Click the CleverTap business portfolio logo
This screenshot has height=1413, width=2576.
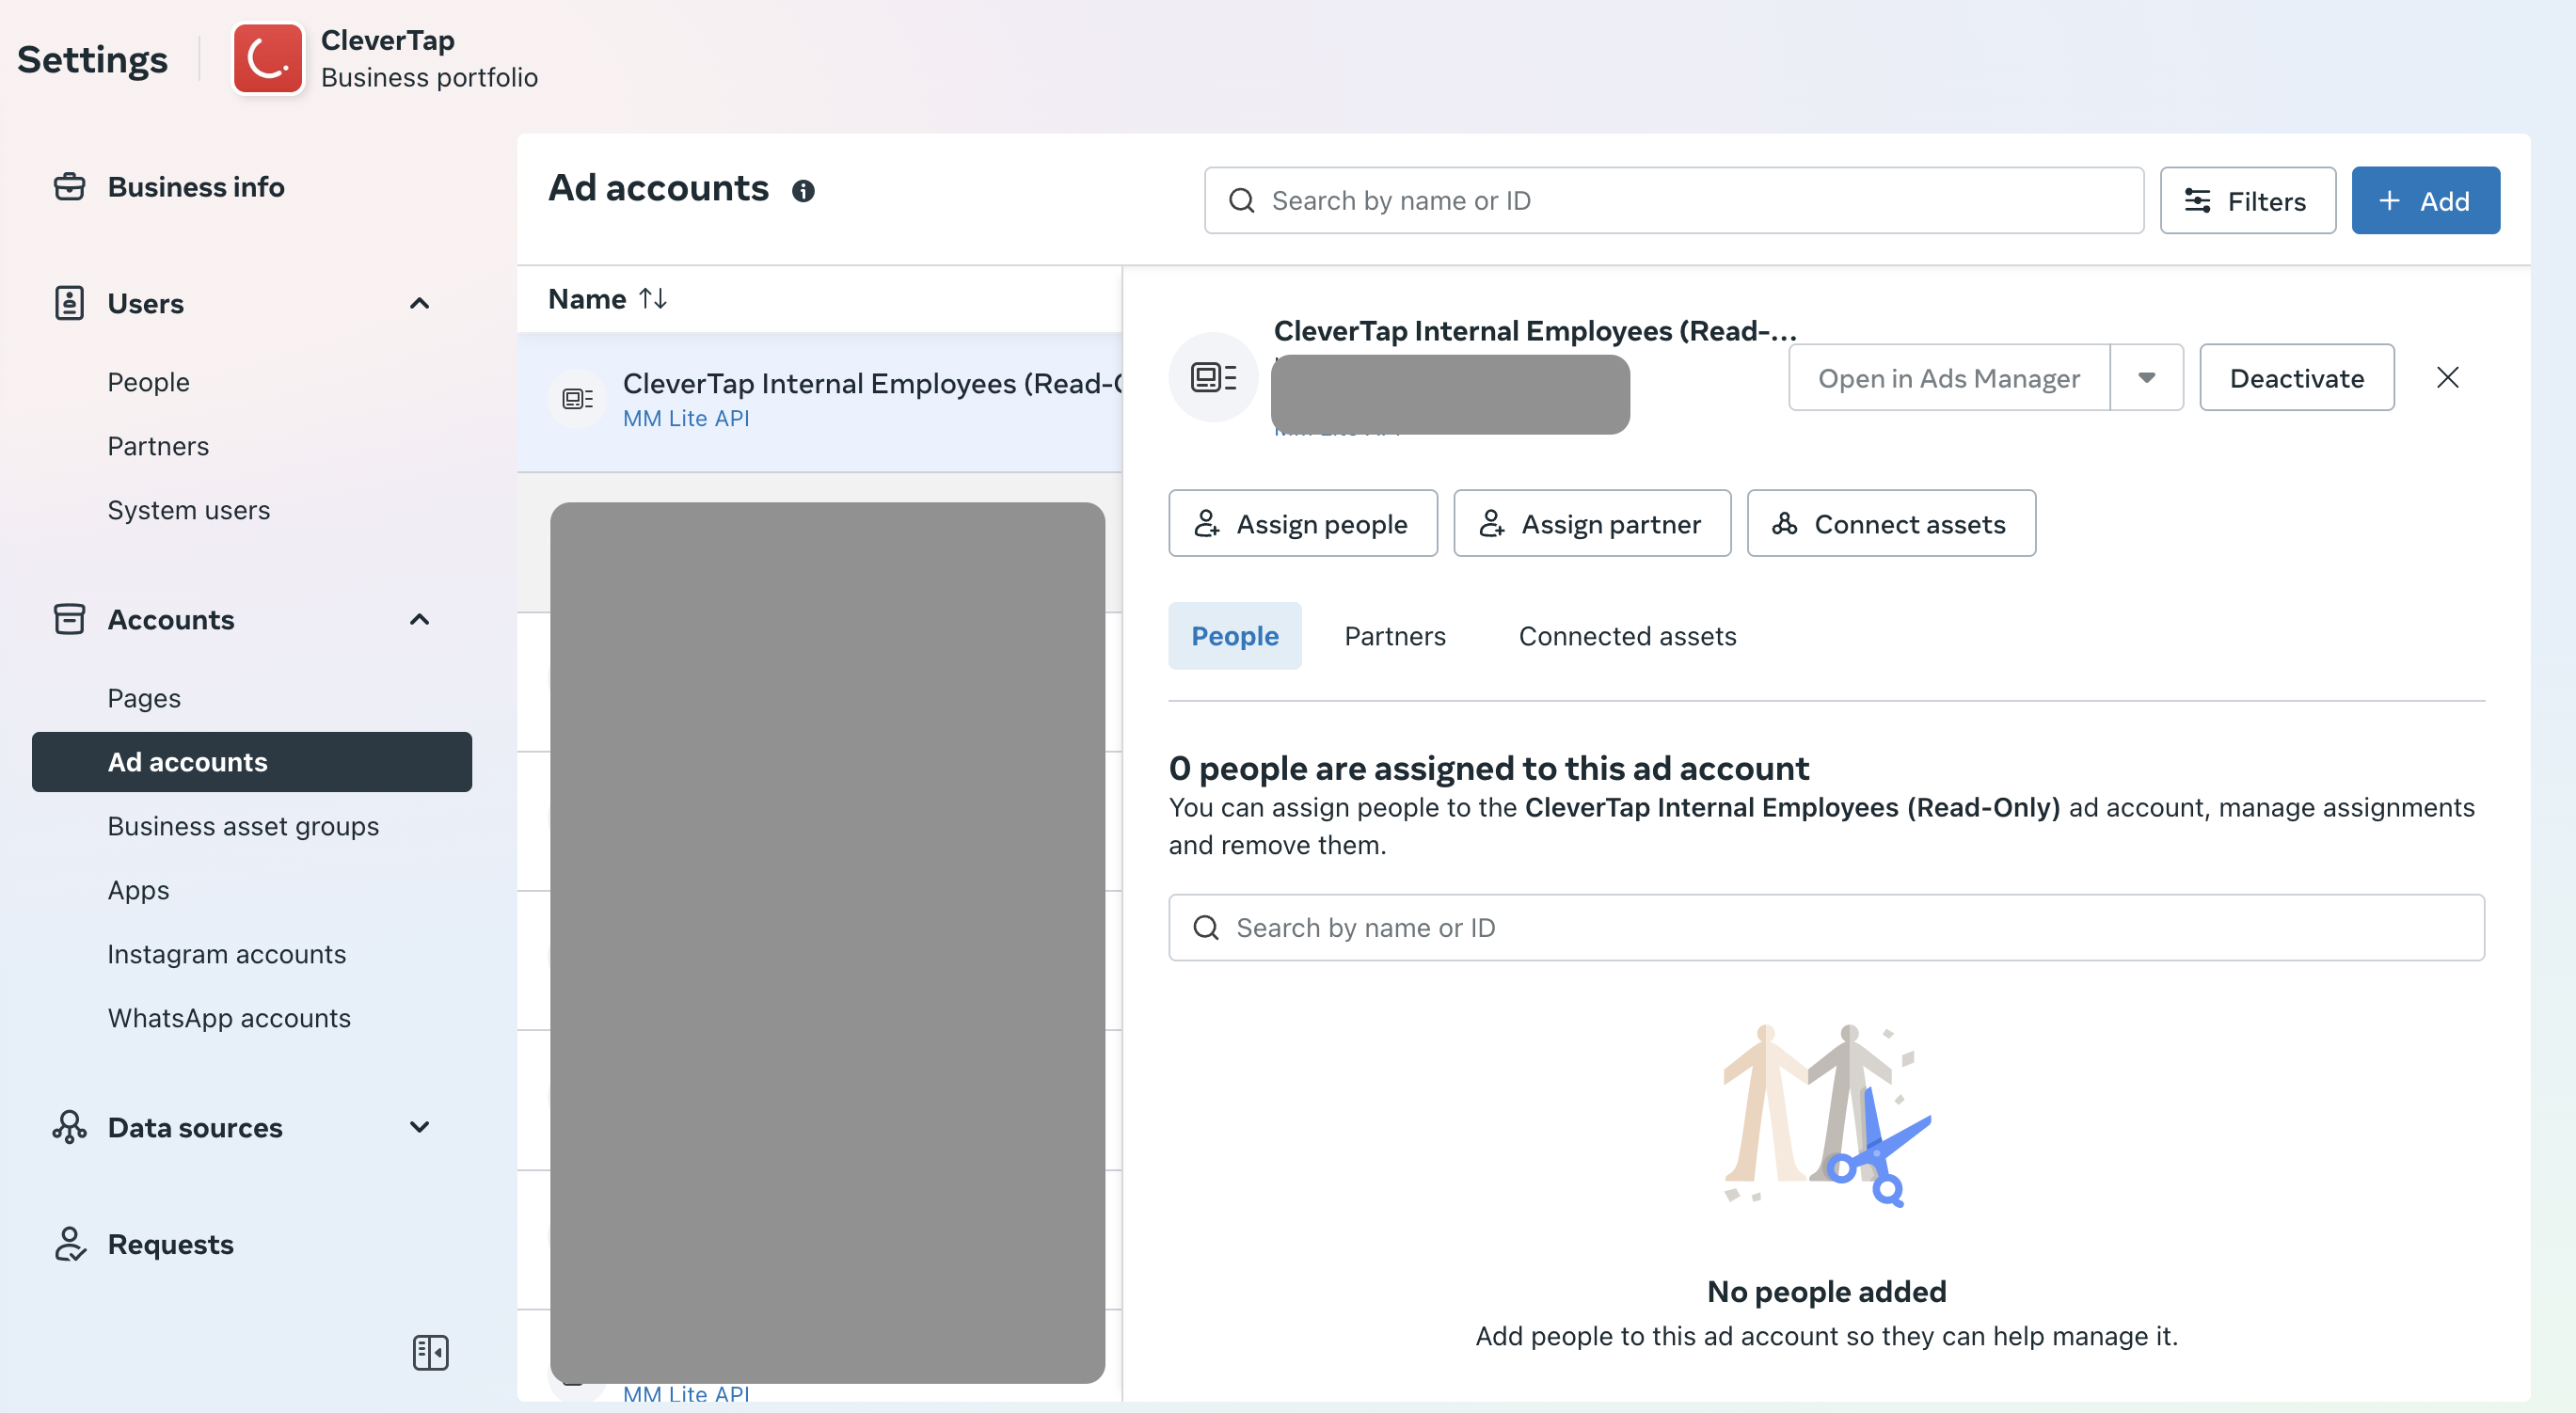pos(268,58)
